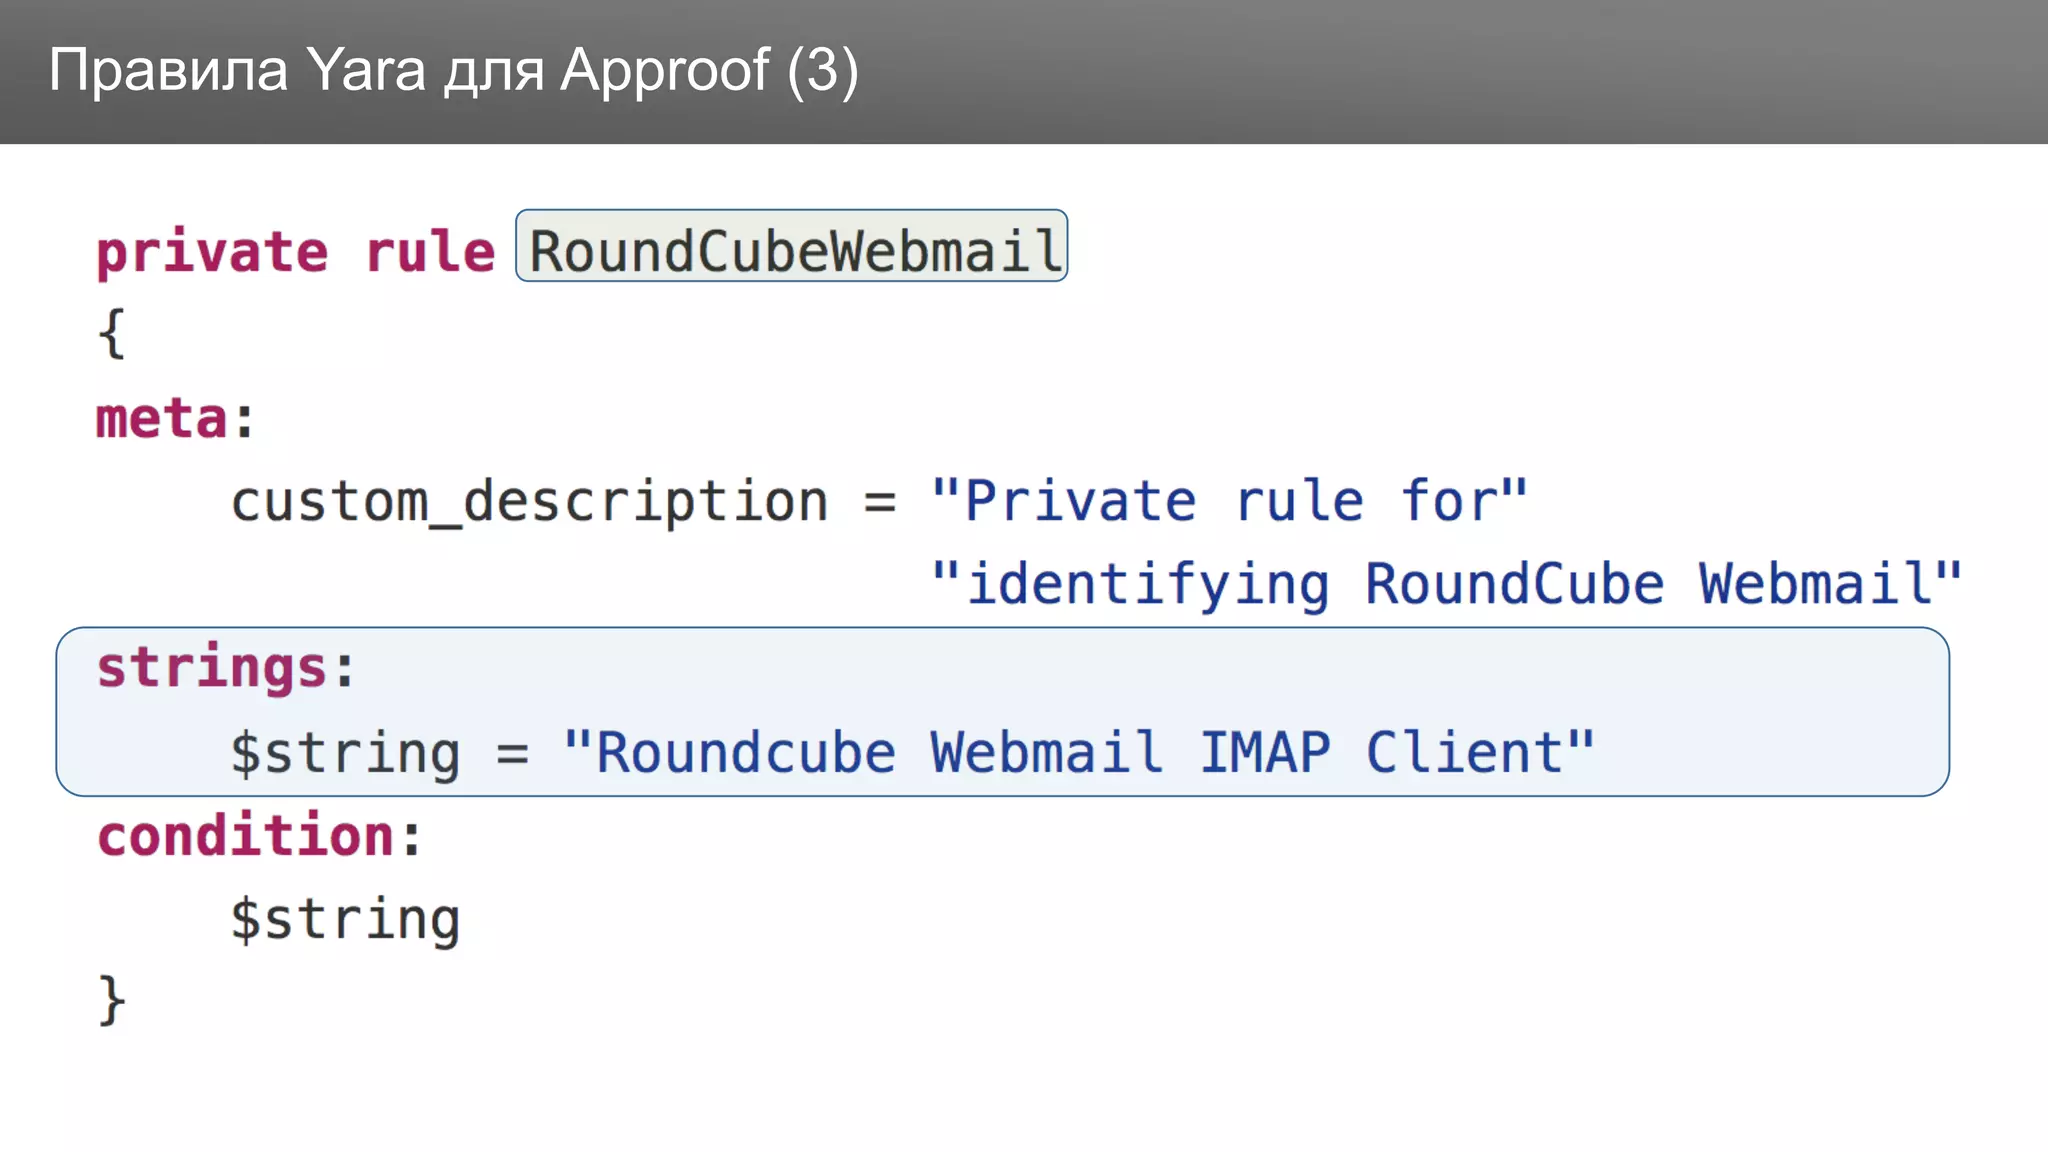The image size is (2048, 1152).
Task: Click the 'strings:' section keyword
Action: pyautogui.click(x=226, y=669)
